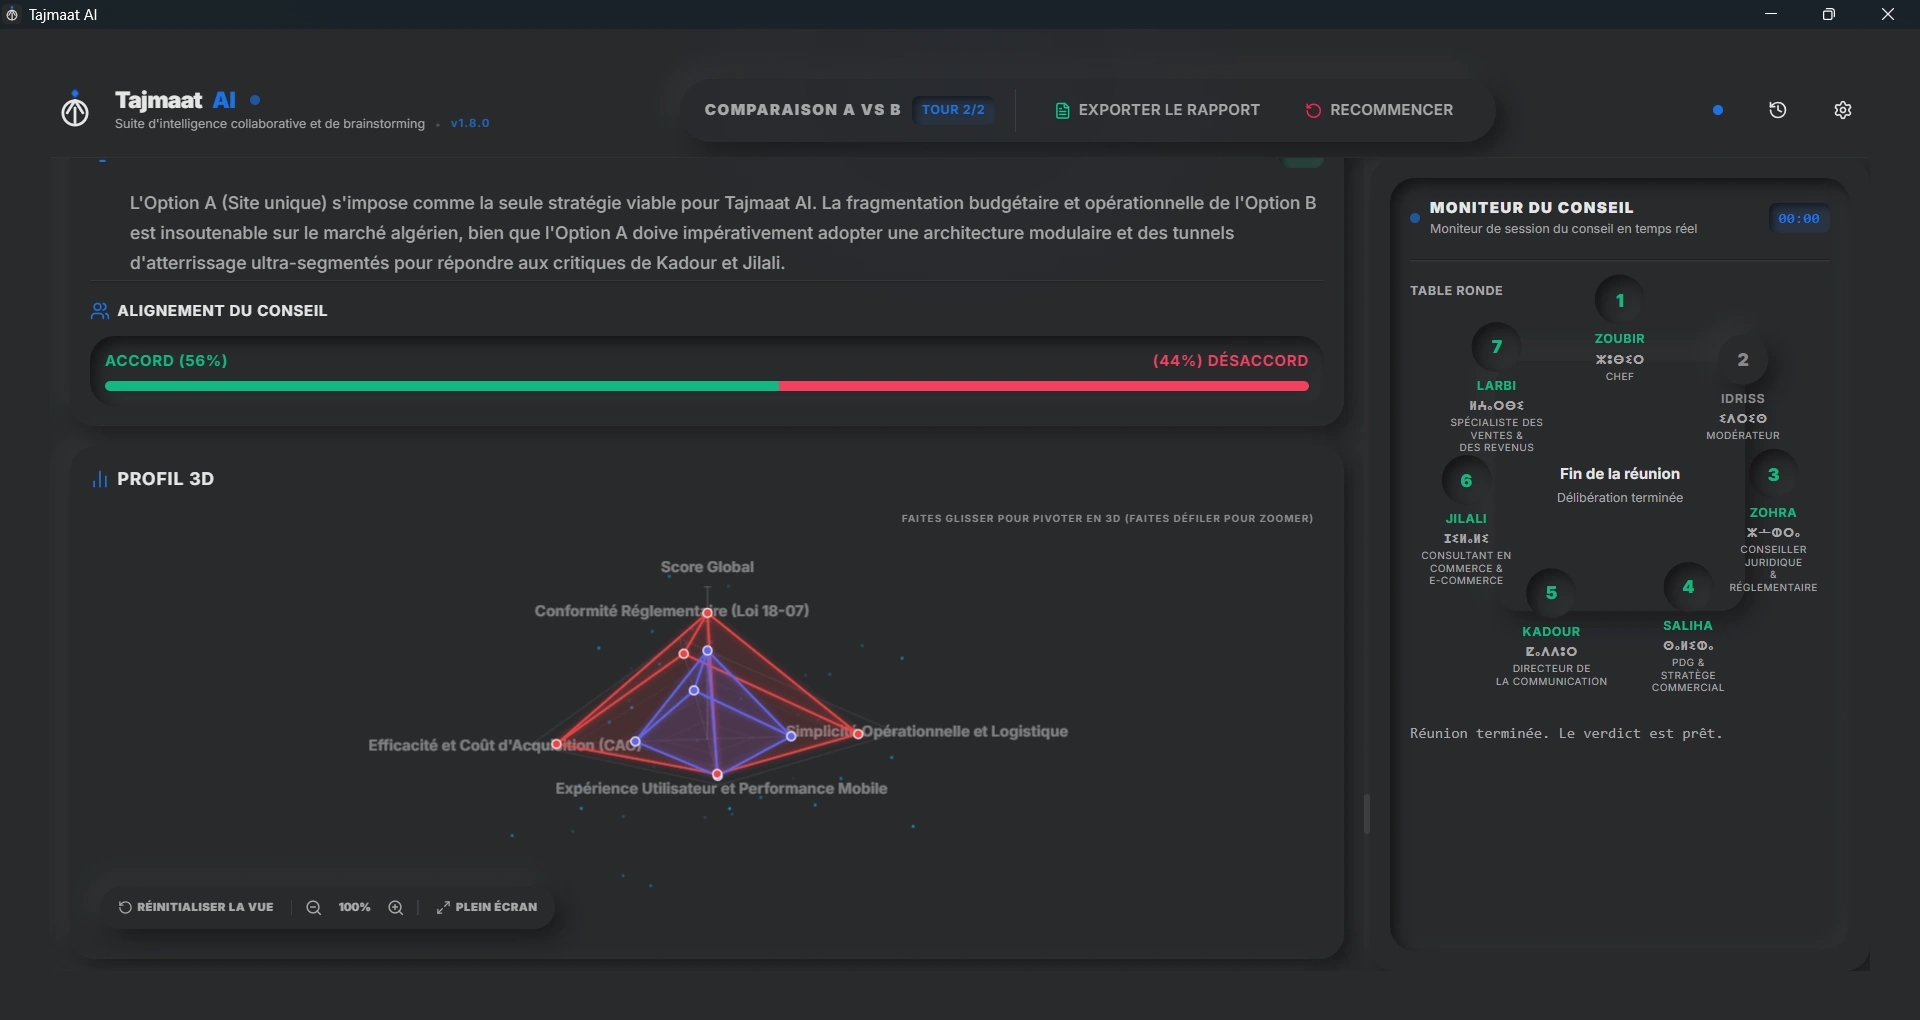Open the settings gear icon
Viewport: 1920px width, 1020px height.
1843,110
